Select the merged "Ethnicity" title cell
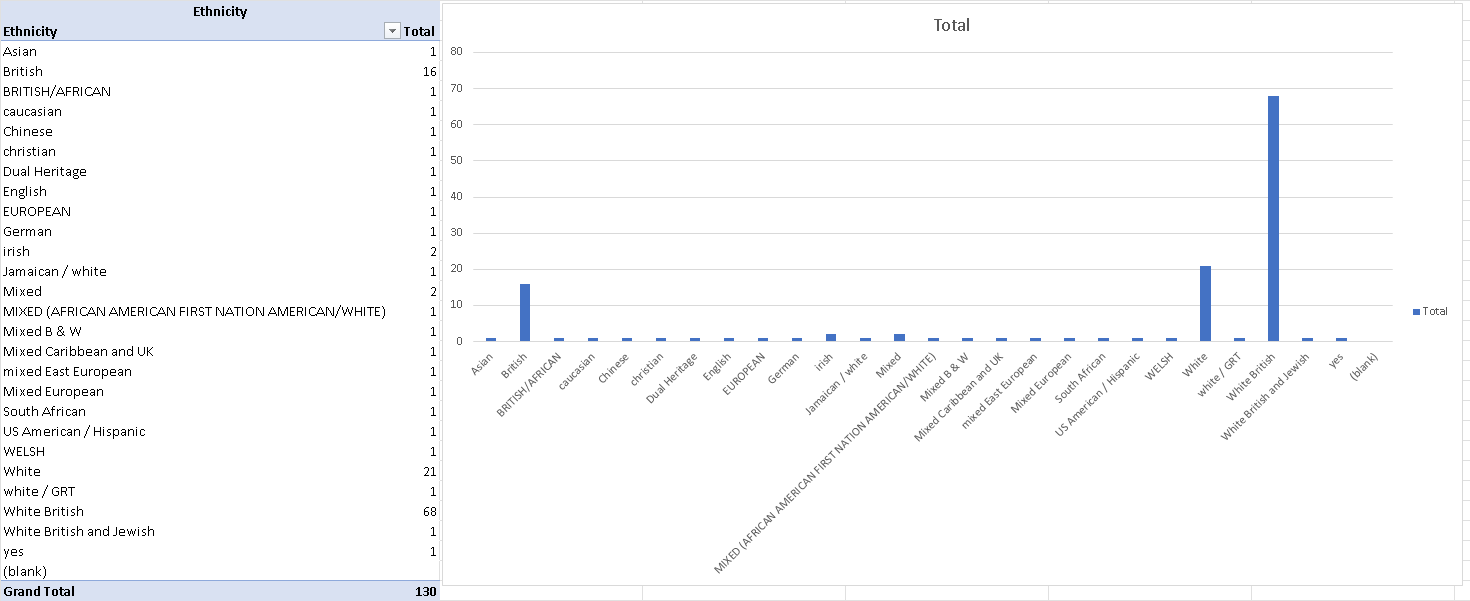The height and width of the screenshot is (601, 1470). (220, 12)
